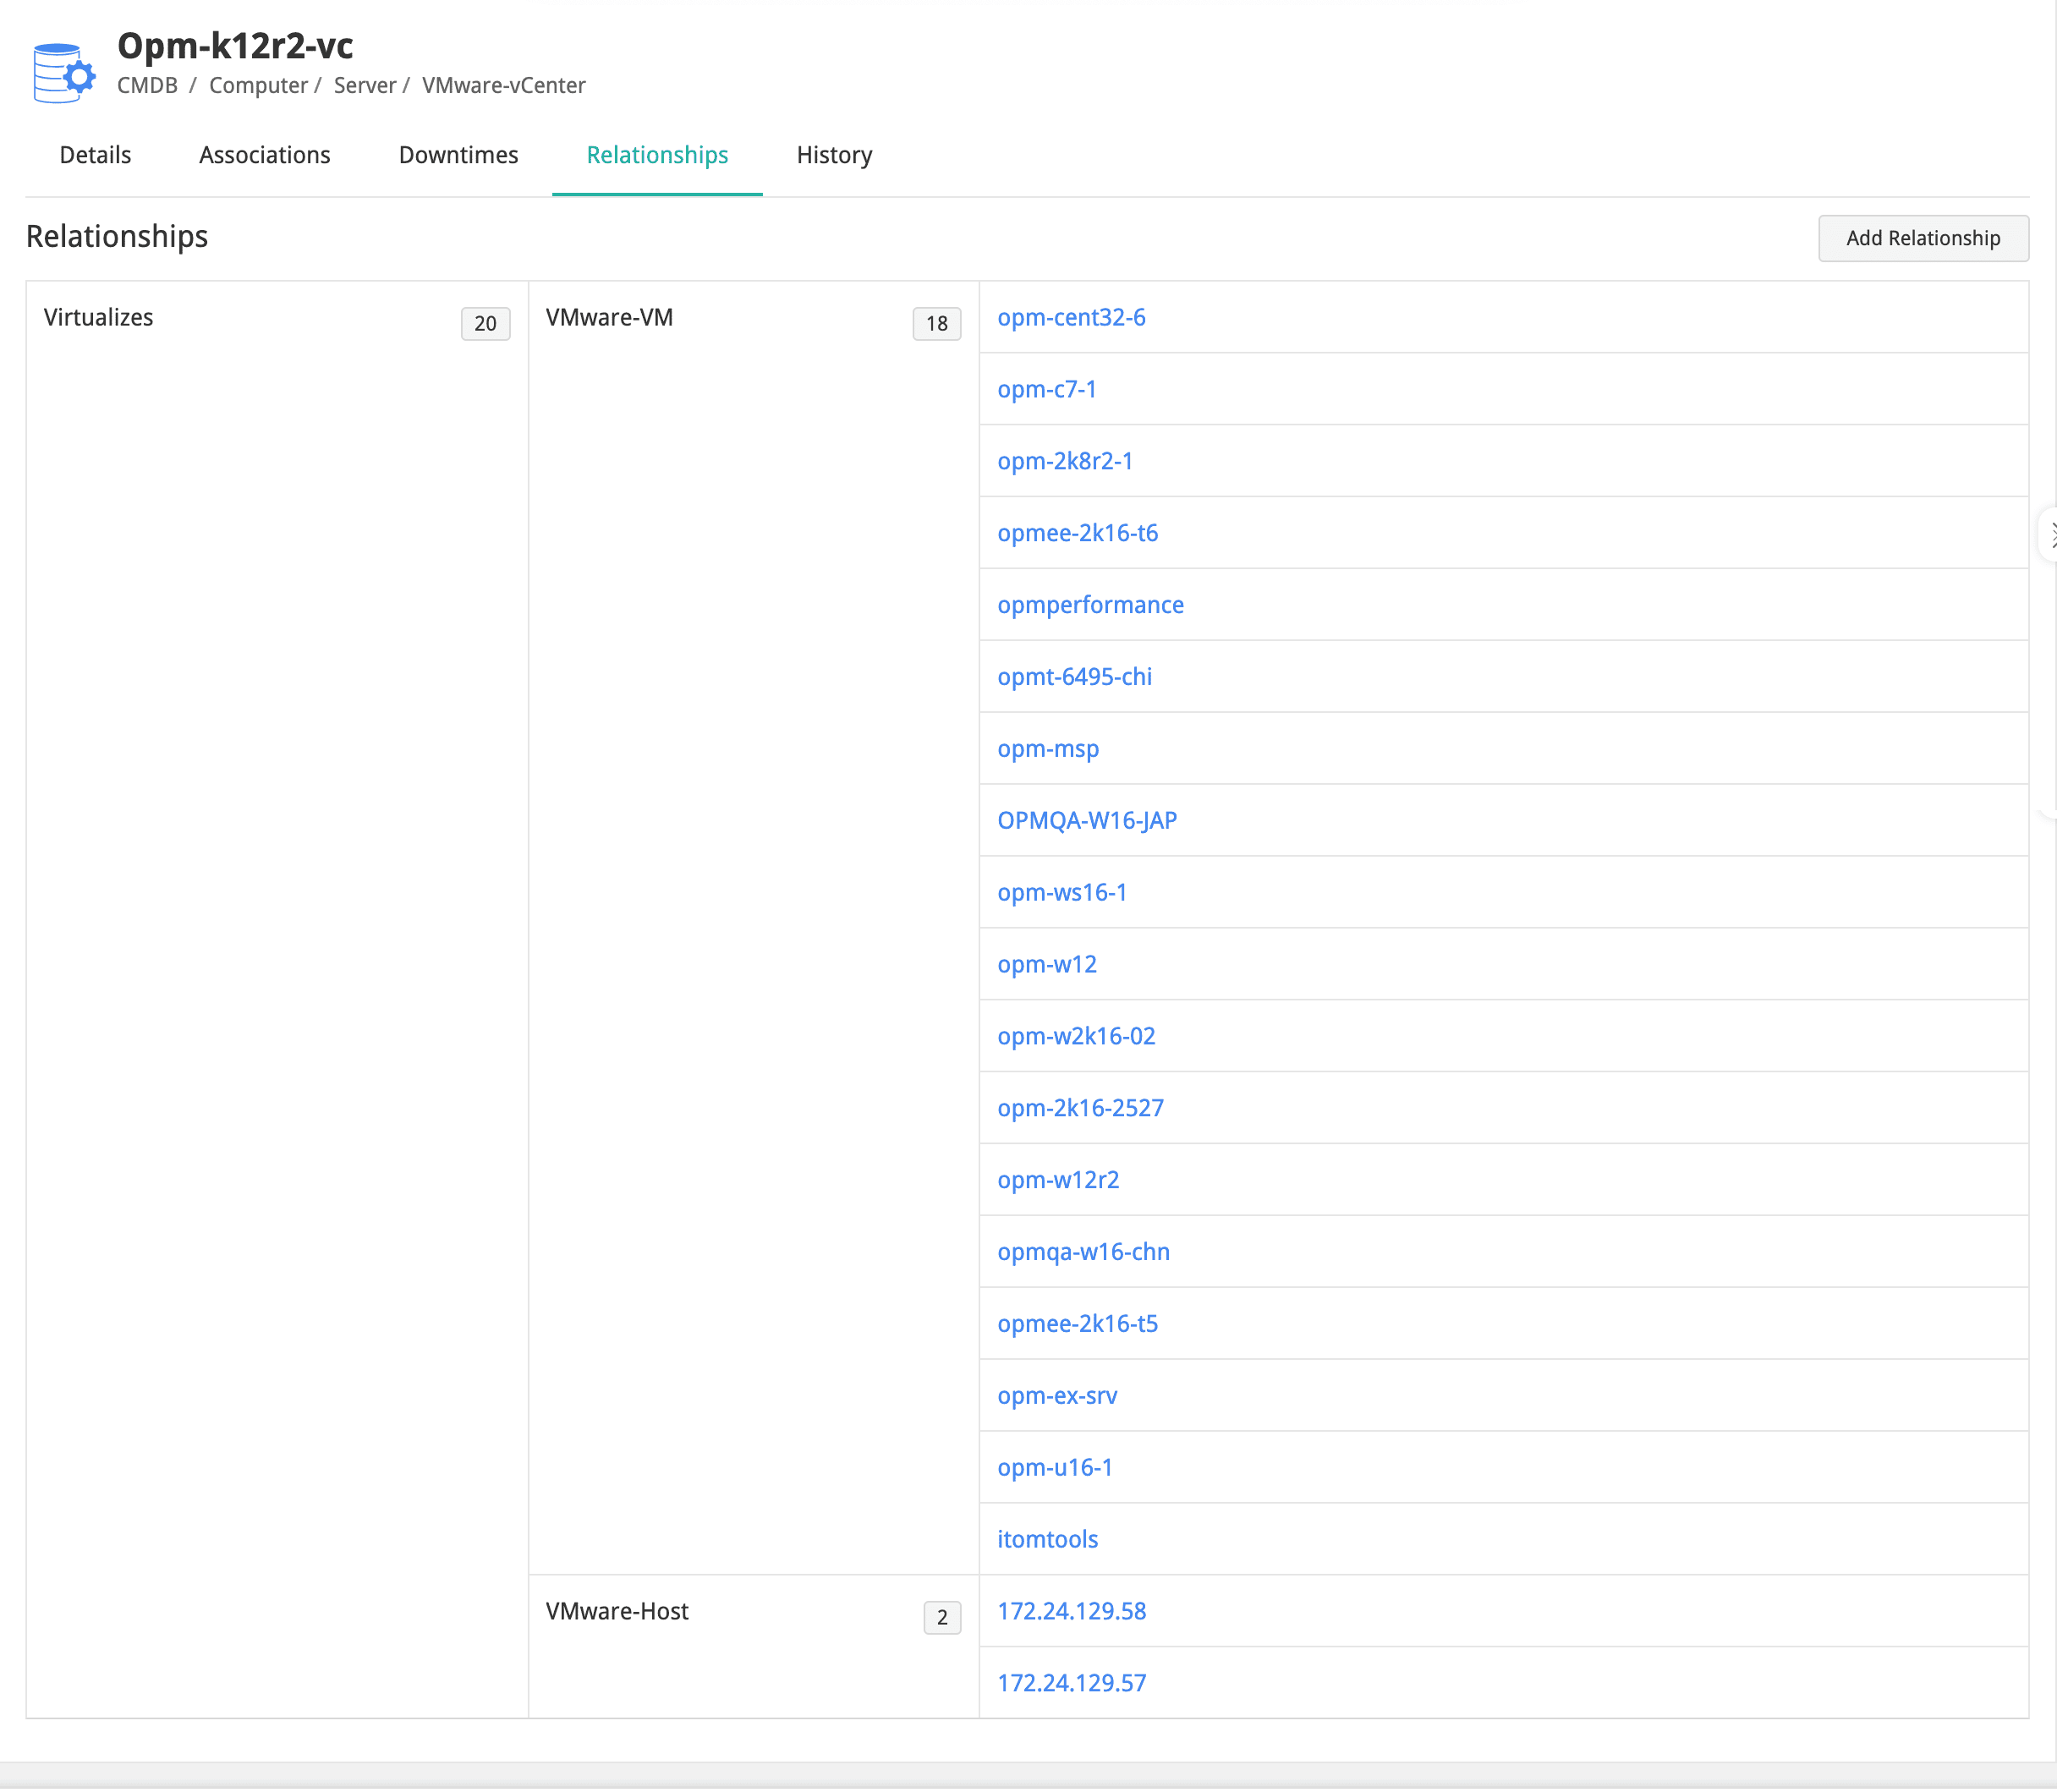Open host 172.24.129.58 link

pos(1071,1611)
